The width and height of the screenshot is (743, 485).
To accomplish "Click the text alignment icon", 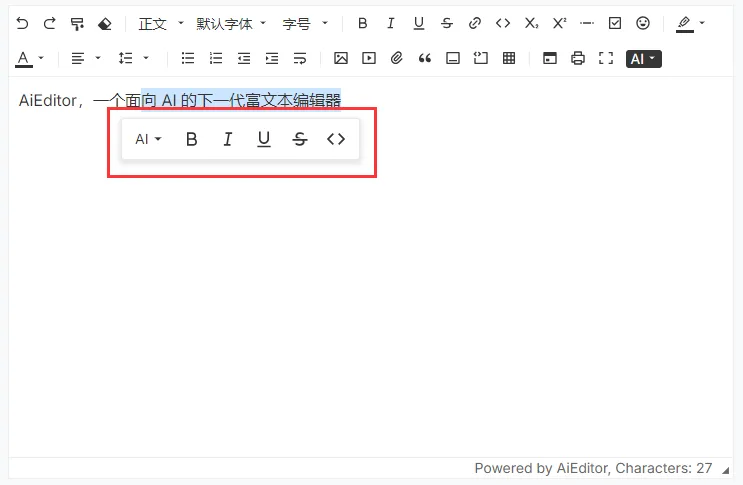I will click(78, 58).
